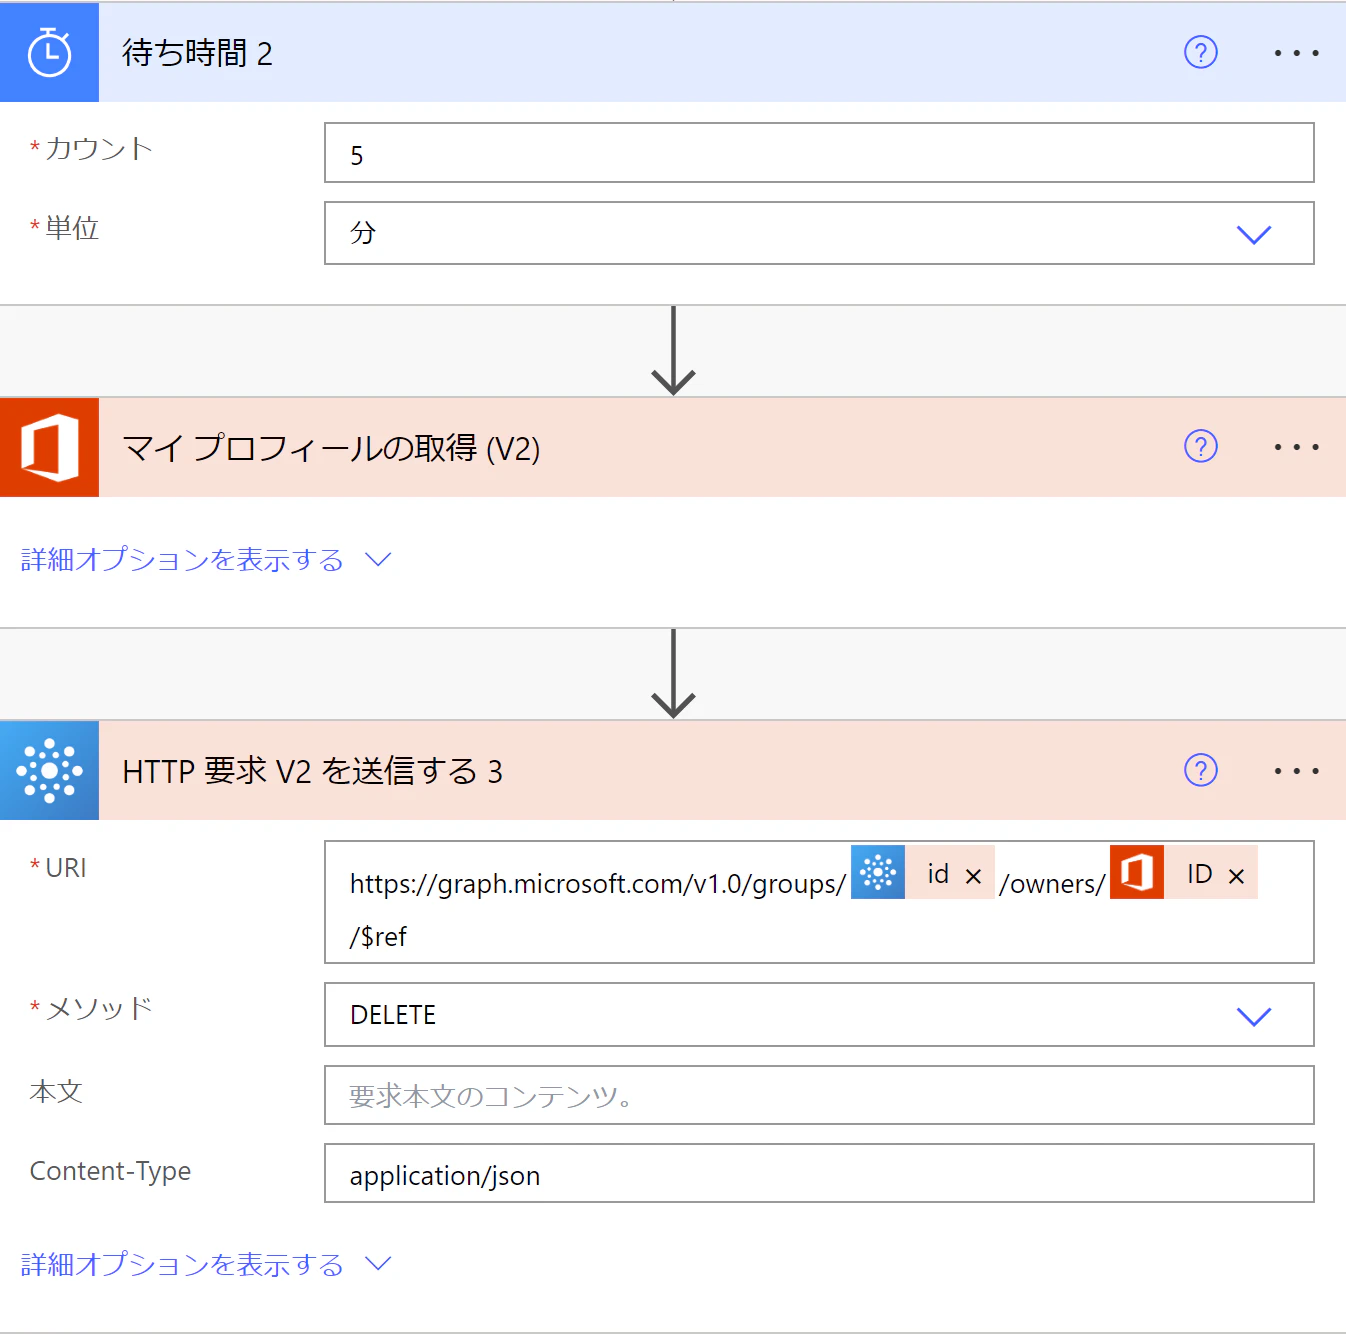Click the arrow connector below 待ち時間 2
The image size is (1346, 1334).
click(673, 351)
